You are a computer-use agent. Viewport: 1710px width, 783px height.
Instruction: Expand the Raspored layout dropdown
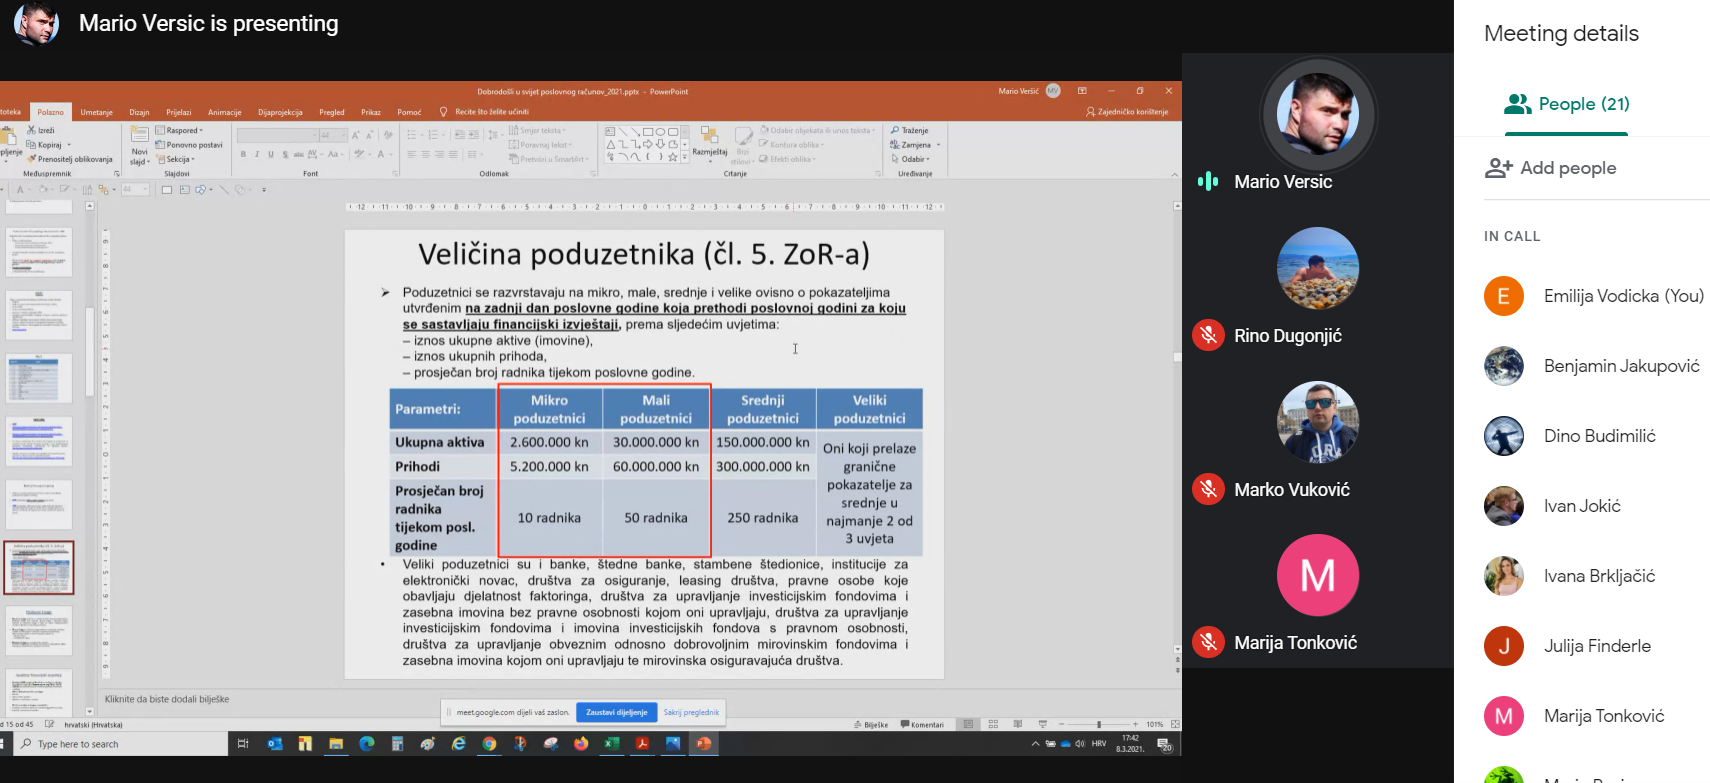(x=180, y=130)
